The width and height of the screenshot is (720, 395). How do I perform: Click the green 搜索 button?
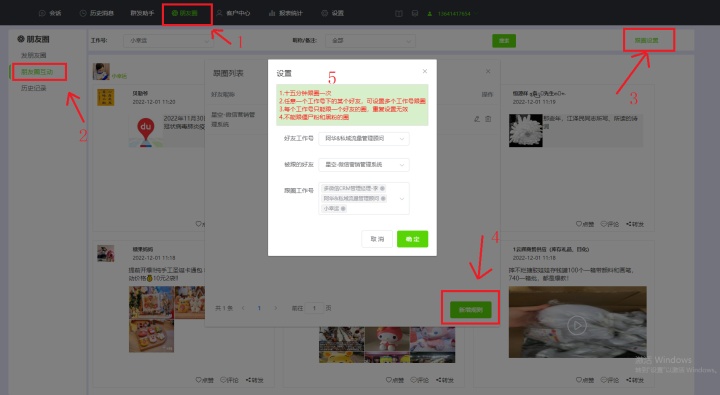tap(504, 41)
